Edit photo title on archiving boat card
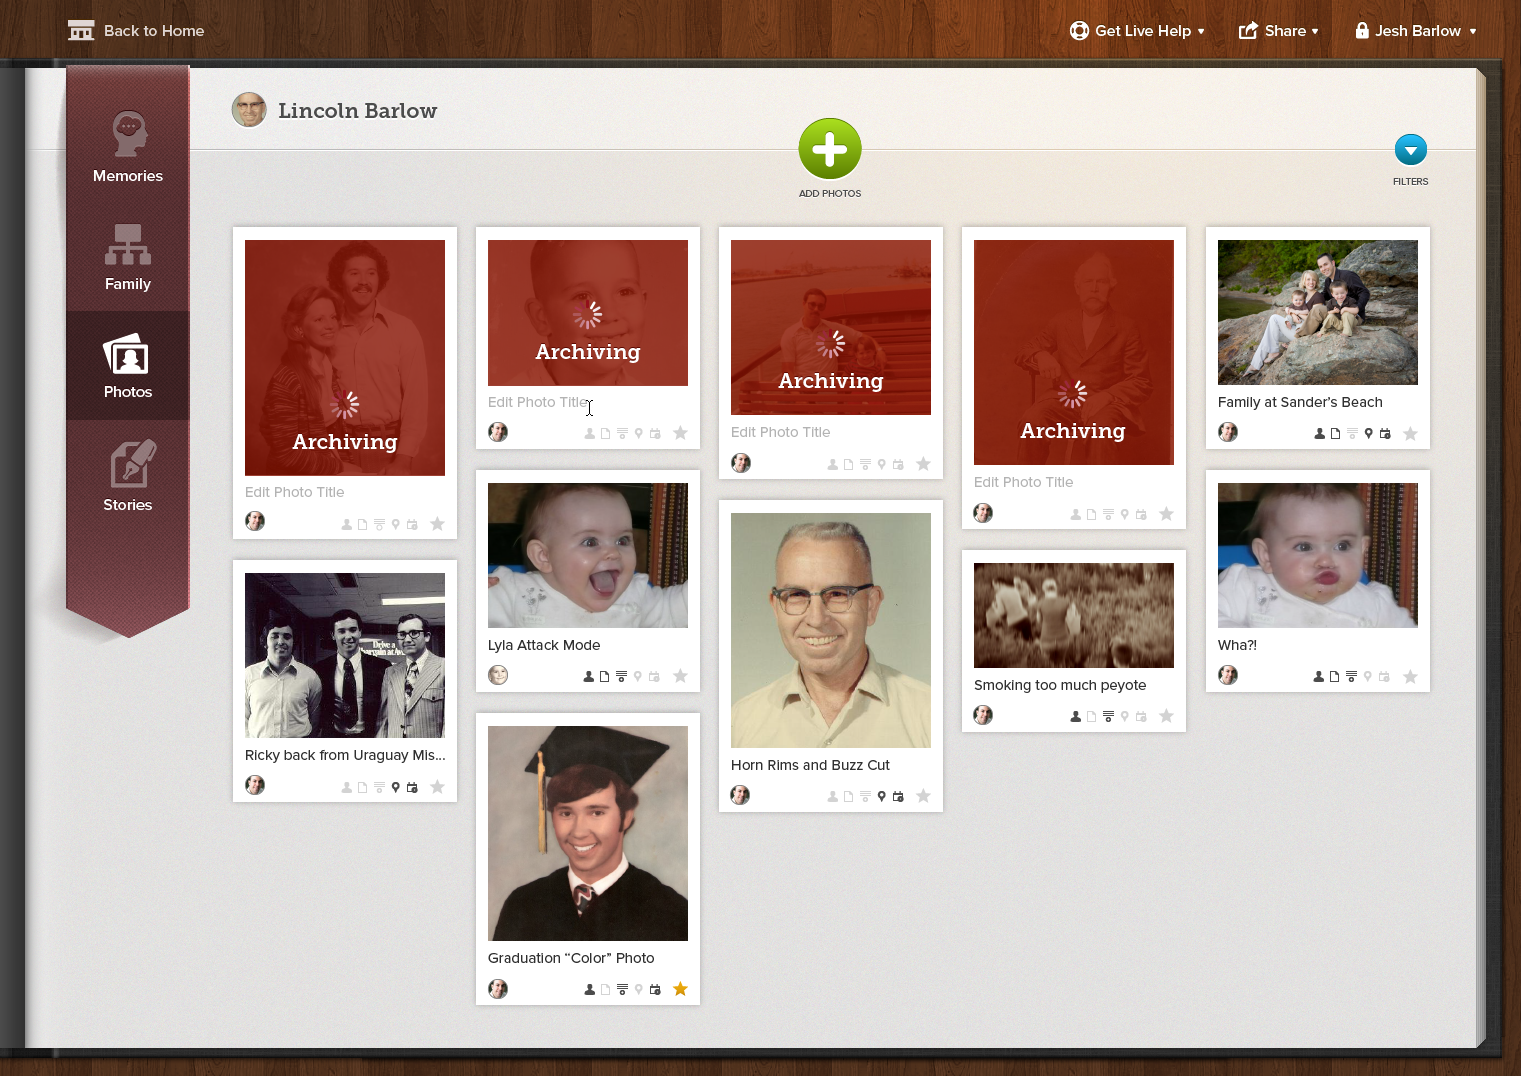Viewport: 1522px width, 1076px height. tap(781, 432)
